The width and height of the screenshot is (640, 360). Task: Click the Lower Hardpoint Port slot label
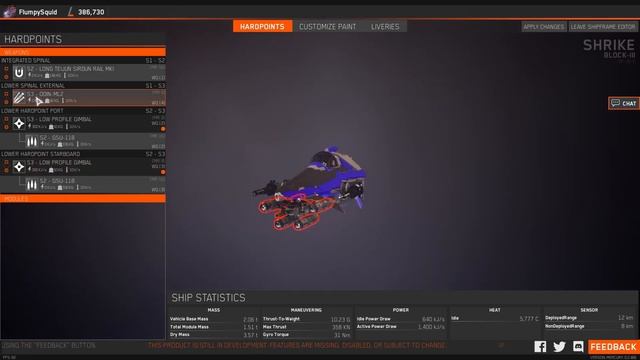[32, 111]
